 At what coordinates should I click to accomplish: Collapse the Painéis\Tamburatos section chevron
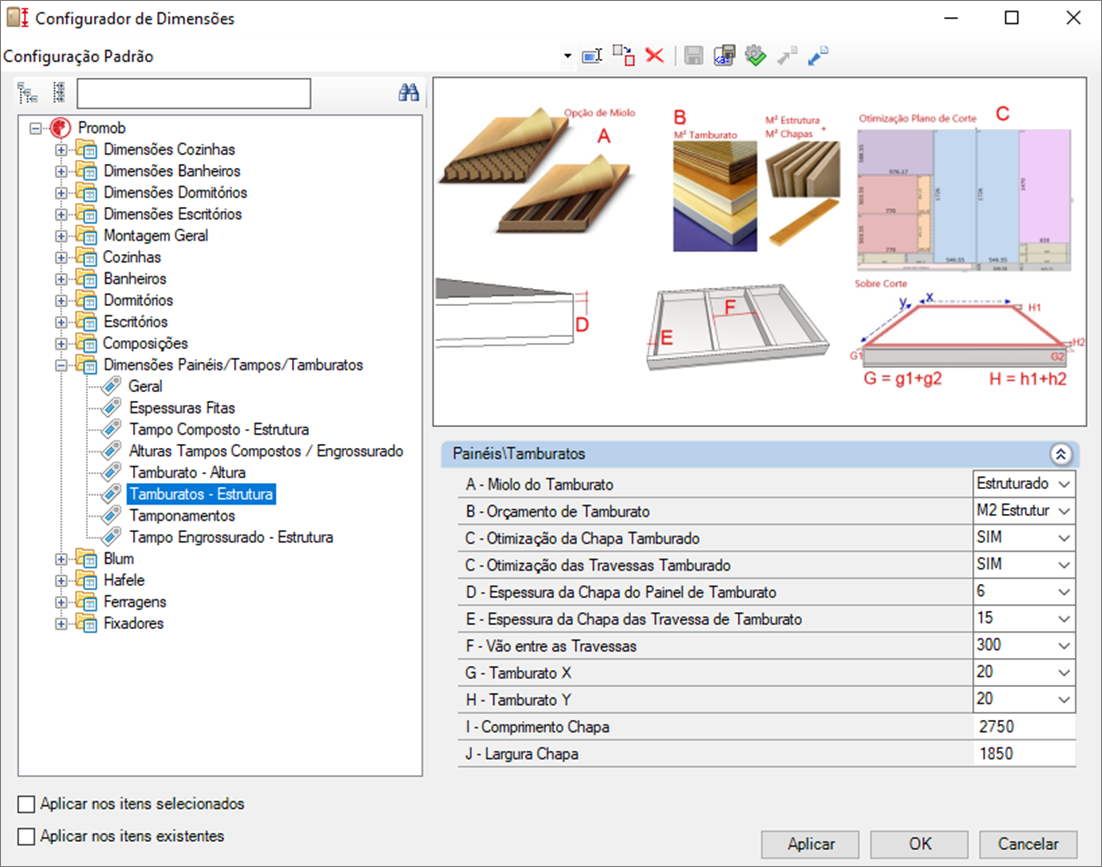pos(1061,454)
